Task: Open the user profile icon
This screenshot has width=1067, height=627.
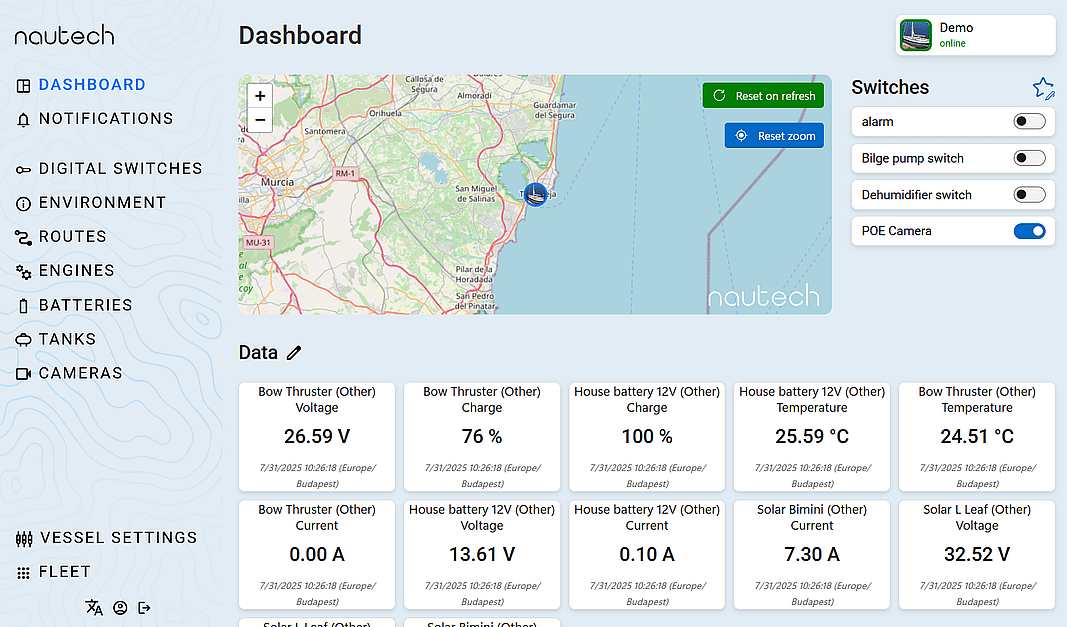Action: (120, 607)
